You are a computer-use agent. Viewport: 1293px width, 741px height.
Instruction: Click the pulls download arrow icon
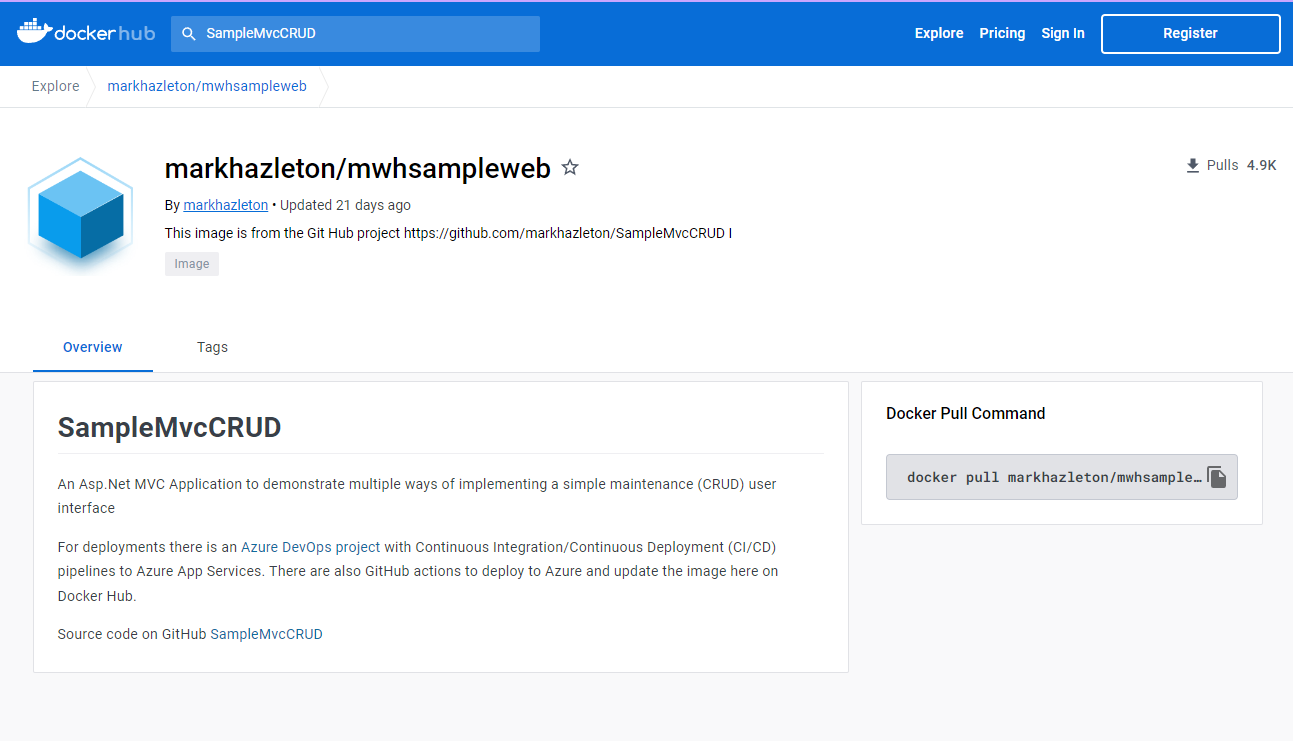click(1191, 165)
